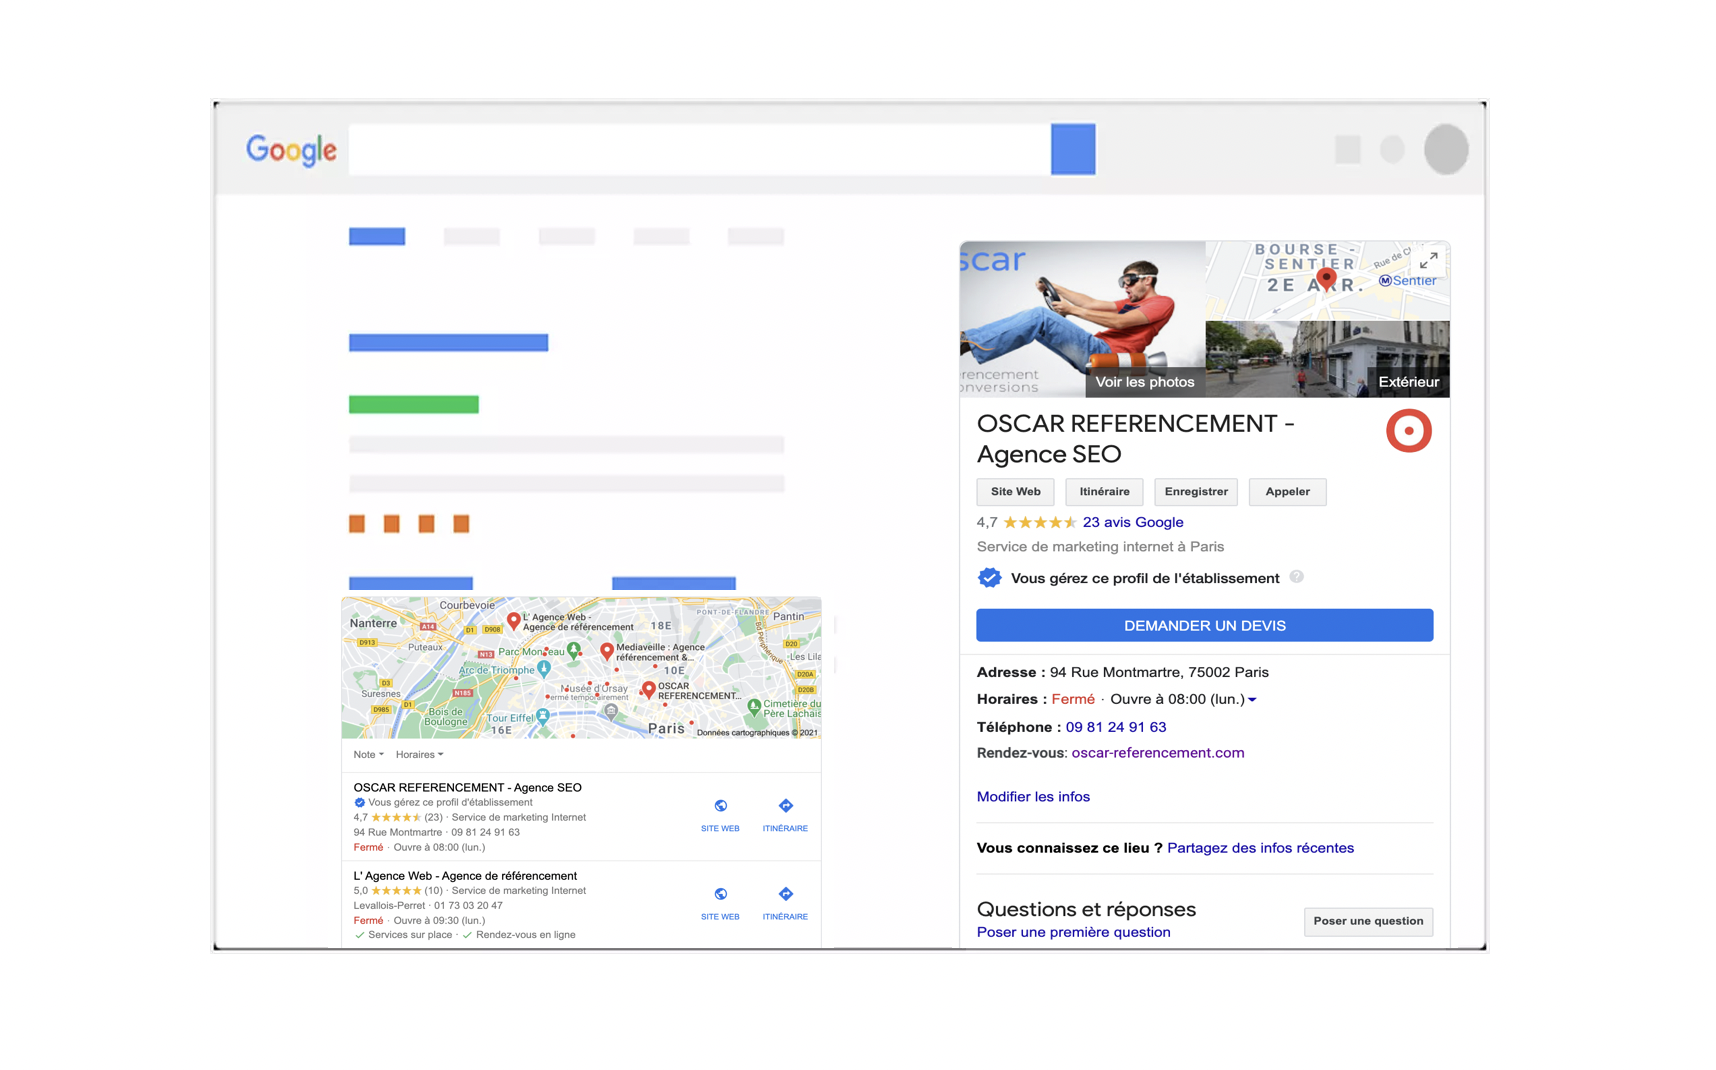Click the blue verified checkmark badge
The image size is (1716, 1070).
pos(989,577)
